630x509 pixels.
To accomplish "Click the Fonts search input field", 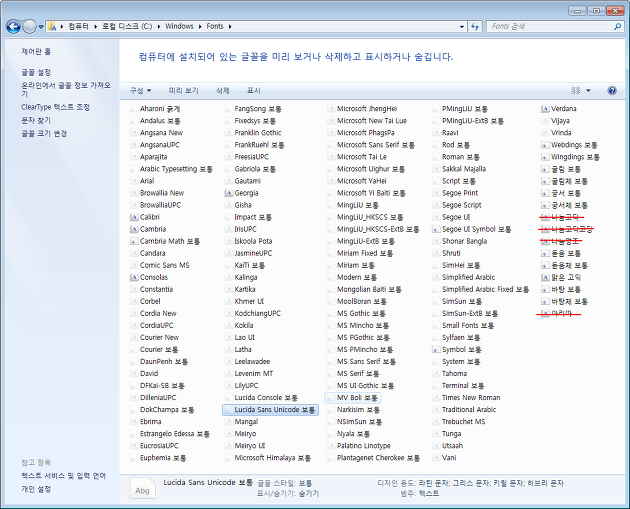I will coord(549,27).
